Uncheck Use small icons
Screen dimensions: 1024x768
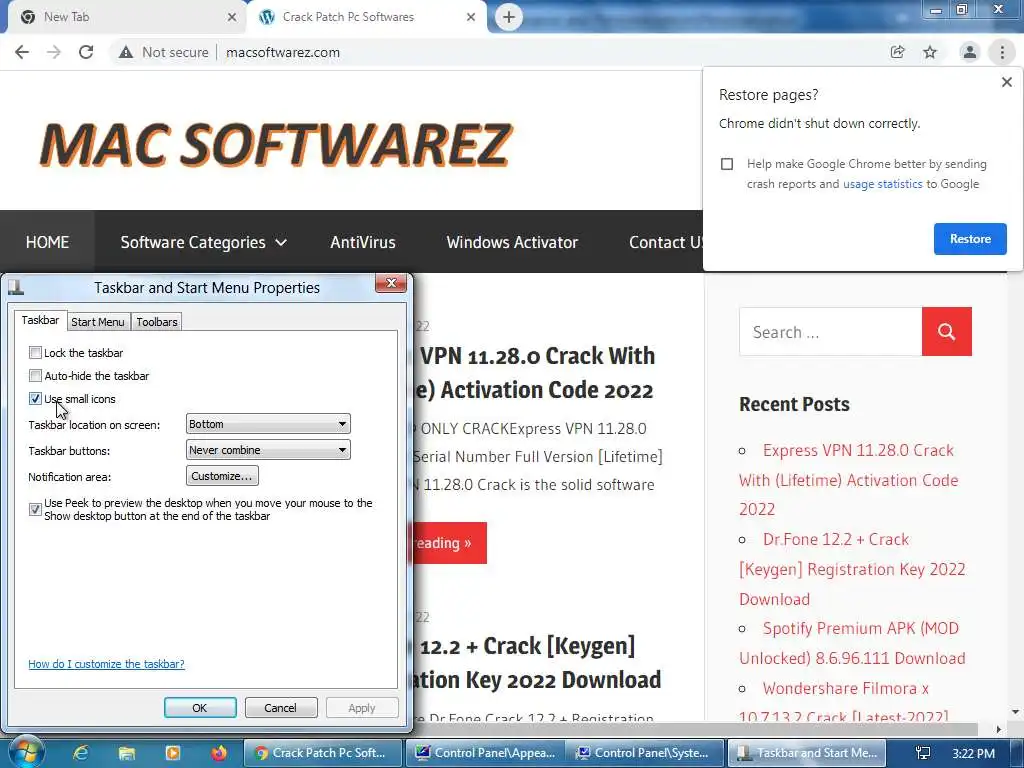click(x=35, y=398)
